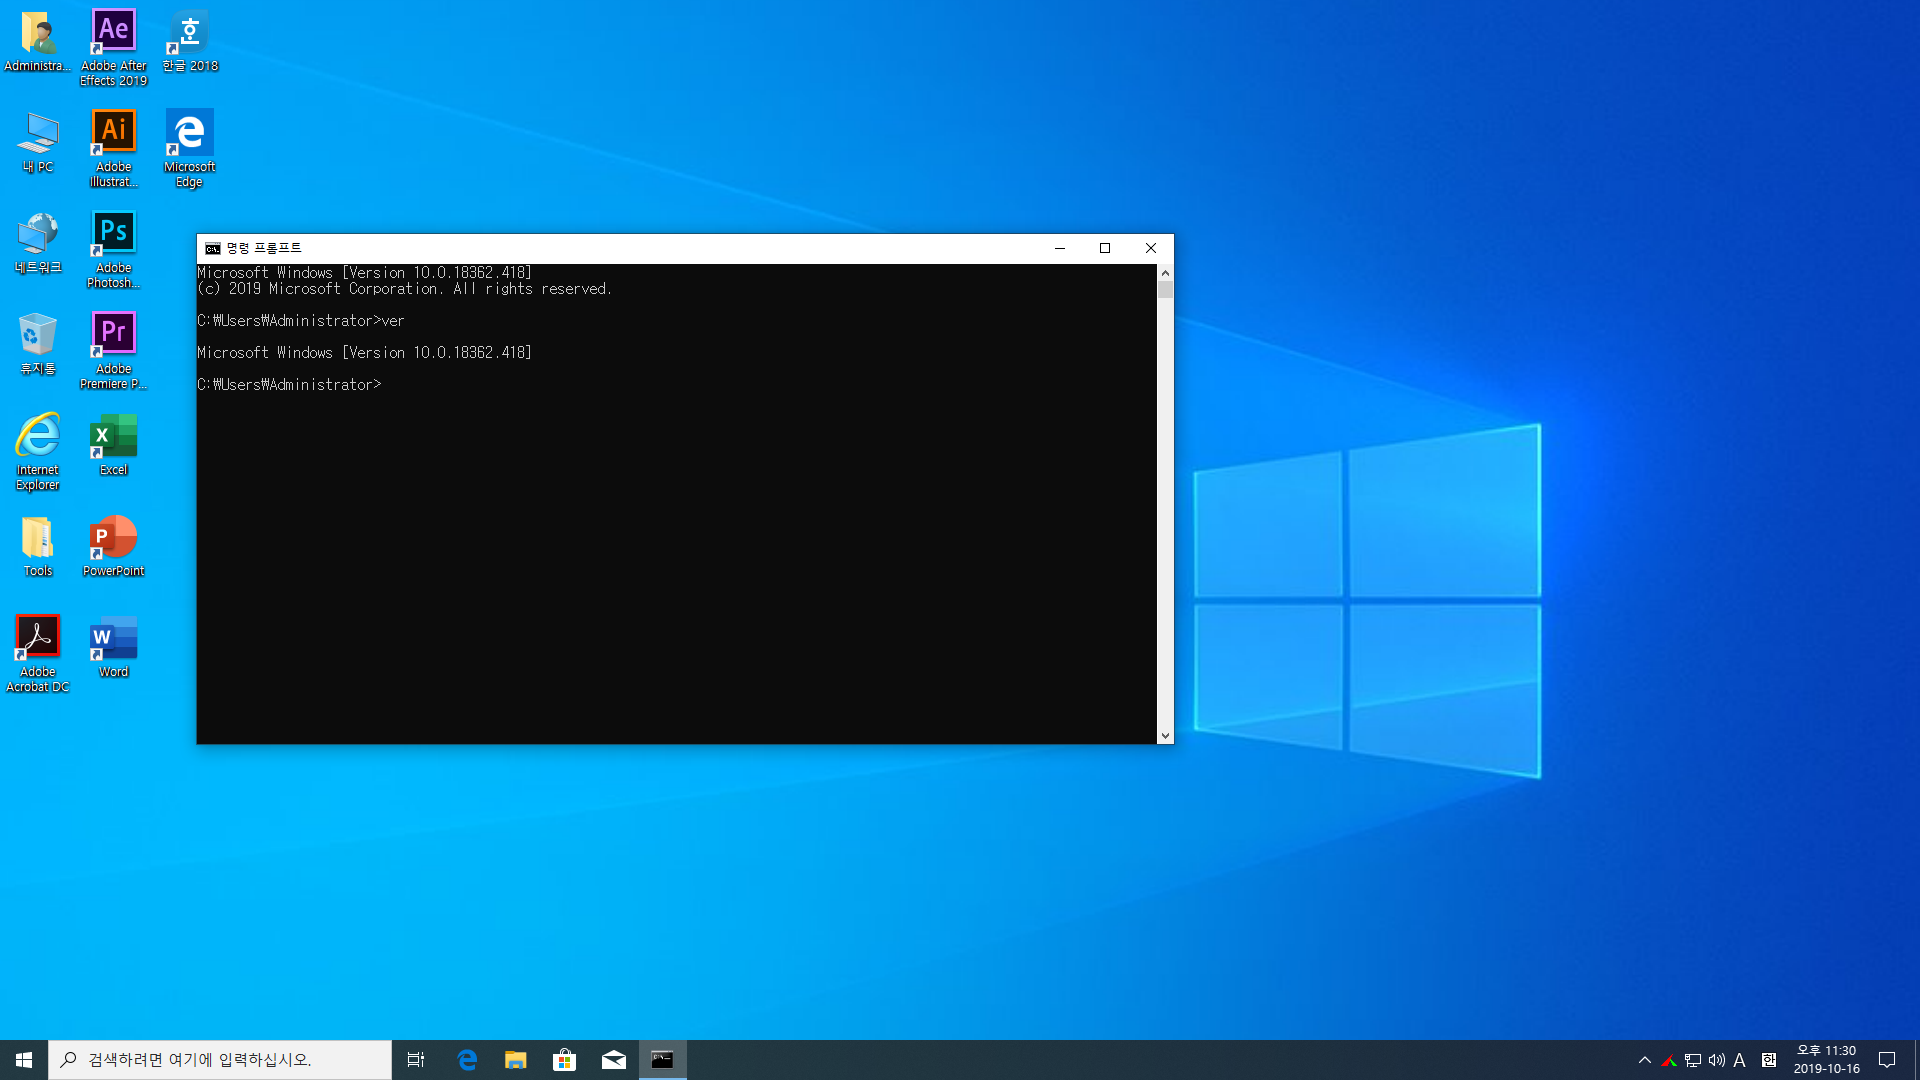
Task: Select the 휴지통 recycle bin icon
Action: tap(38, 345)
